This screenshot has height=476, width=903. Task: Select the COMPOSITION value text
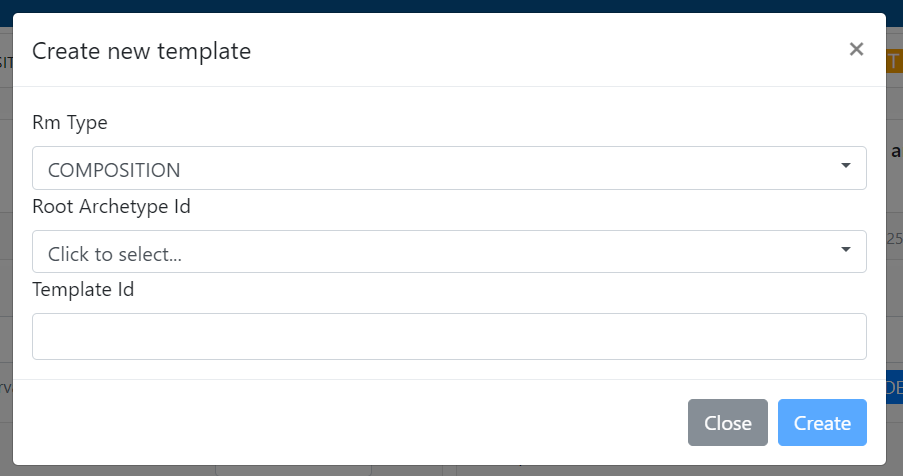114,170
